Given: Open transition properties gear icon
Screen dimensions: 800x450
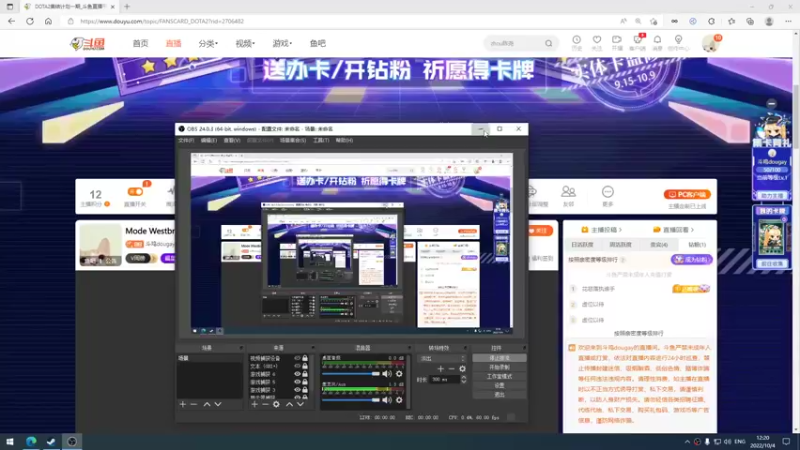Looking at the screenshot, I should coord(462,368).
